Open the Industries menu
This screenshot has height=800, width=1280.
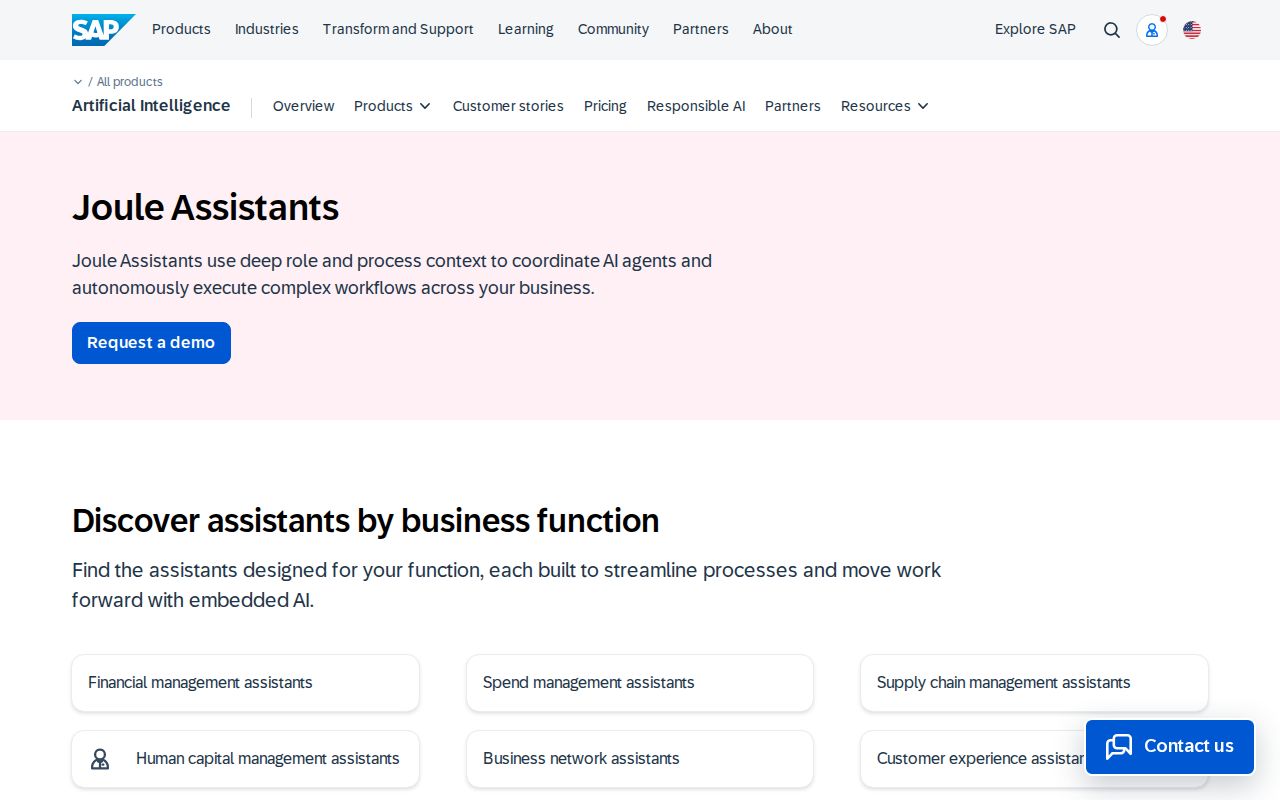(267, 29)
